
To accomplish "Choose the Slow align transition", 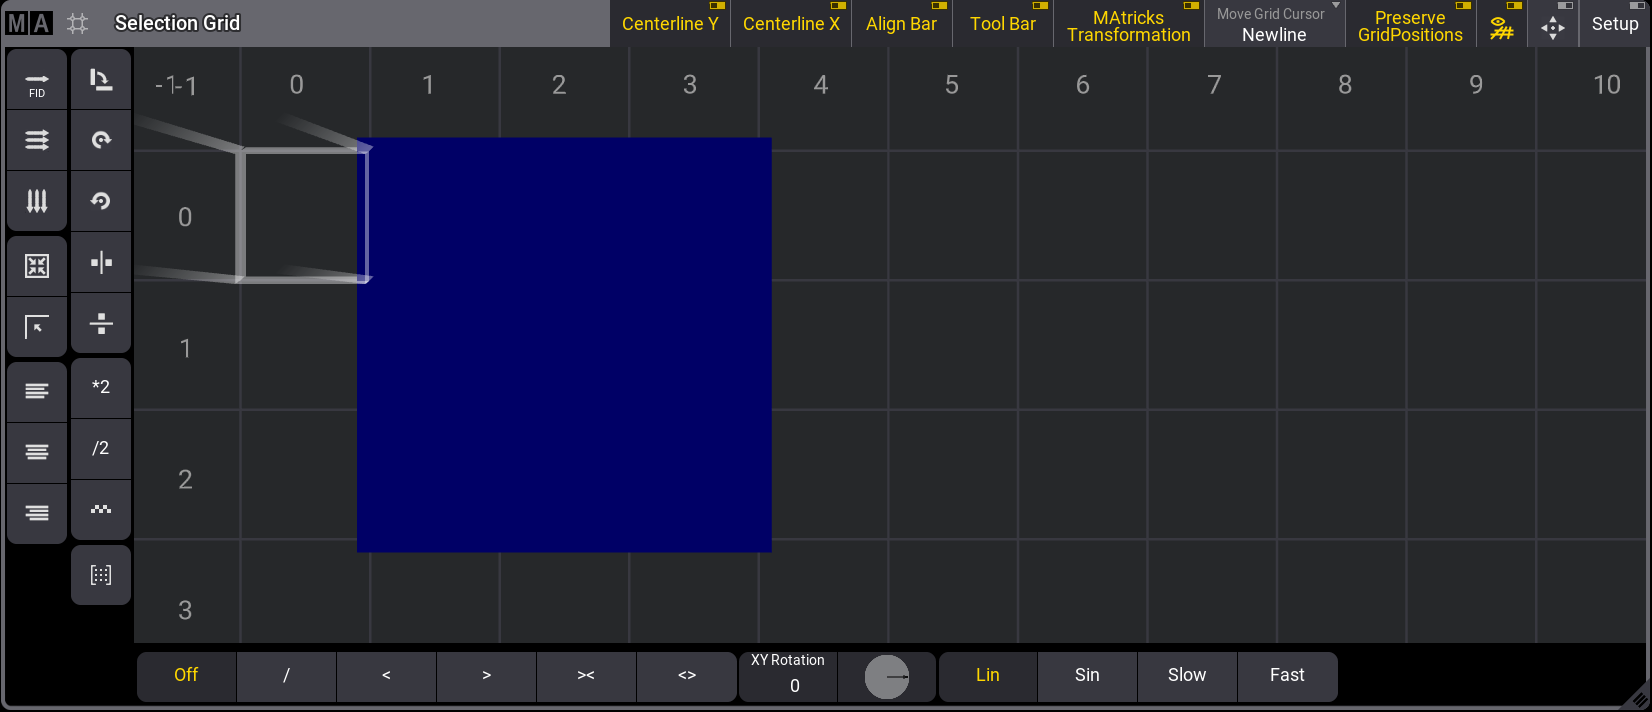I will (x=1187, y=675).
